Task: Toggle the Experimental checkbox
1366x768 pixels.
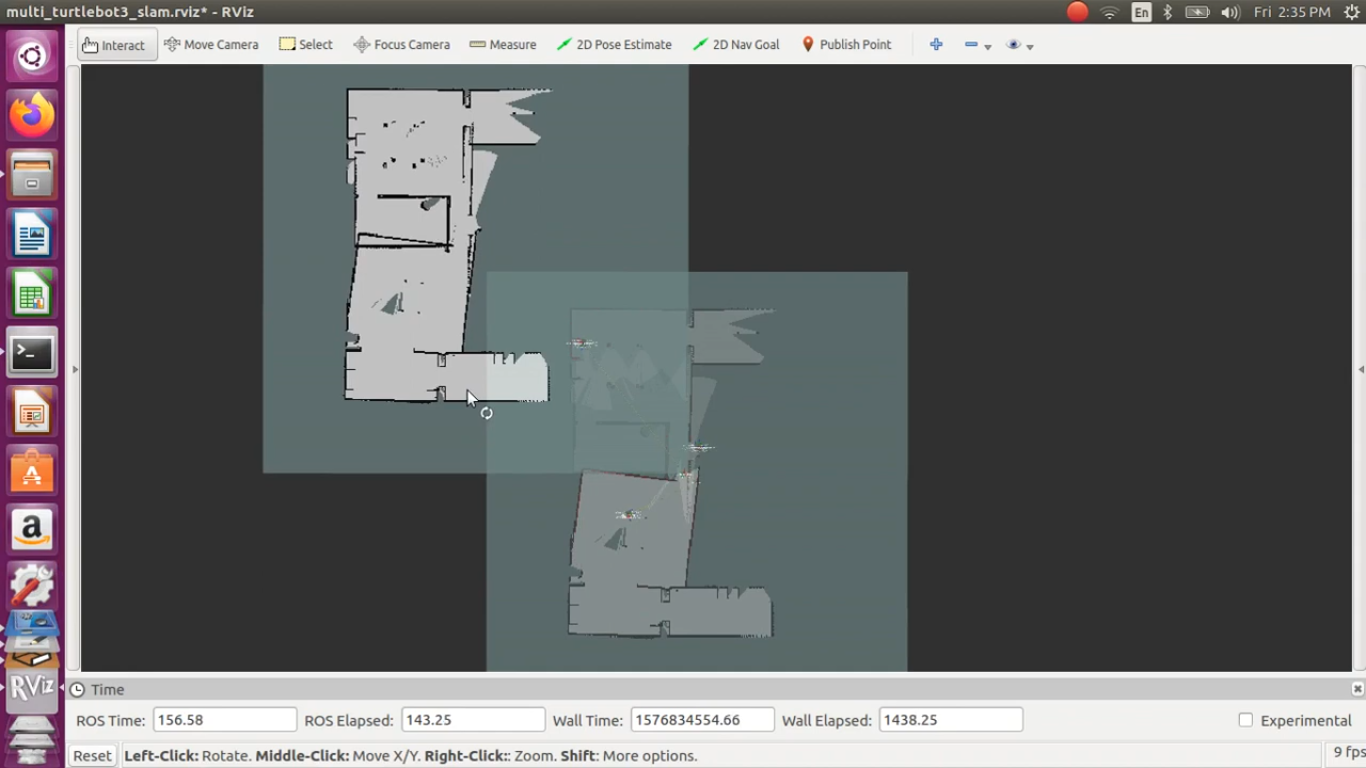Action: point(1245,720)
